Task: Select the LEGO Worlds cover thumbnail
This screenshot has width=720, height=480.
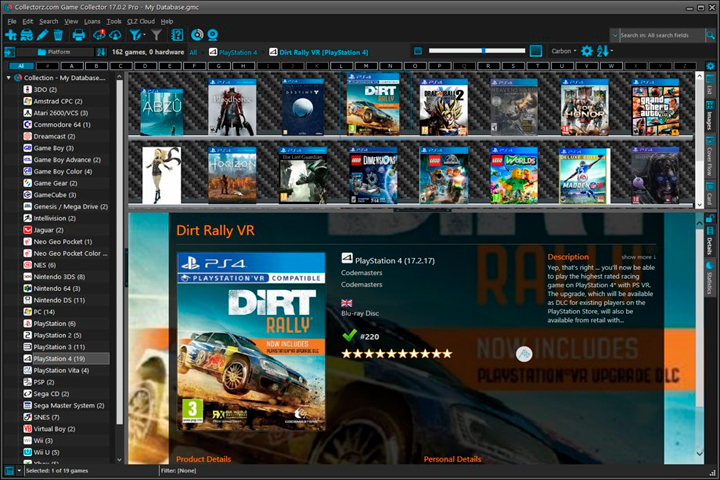Action: (x=514, y=175)
